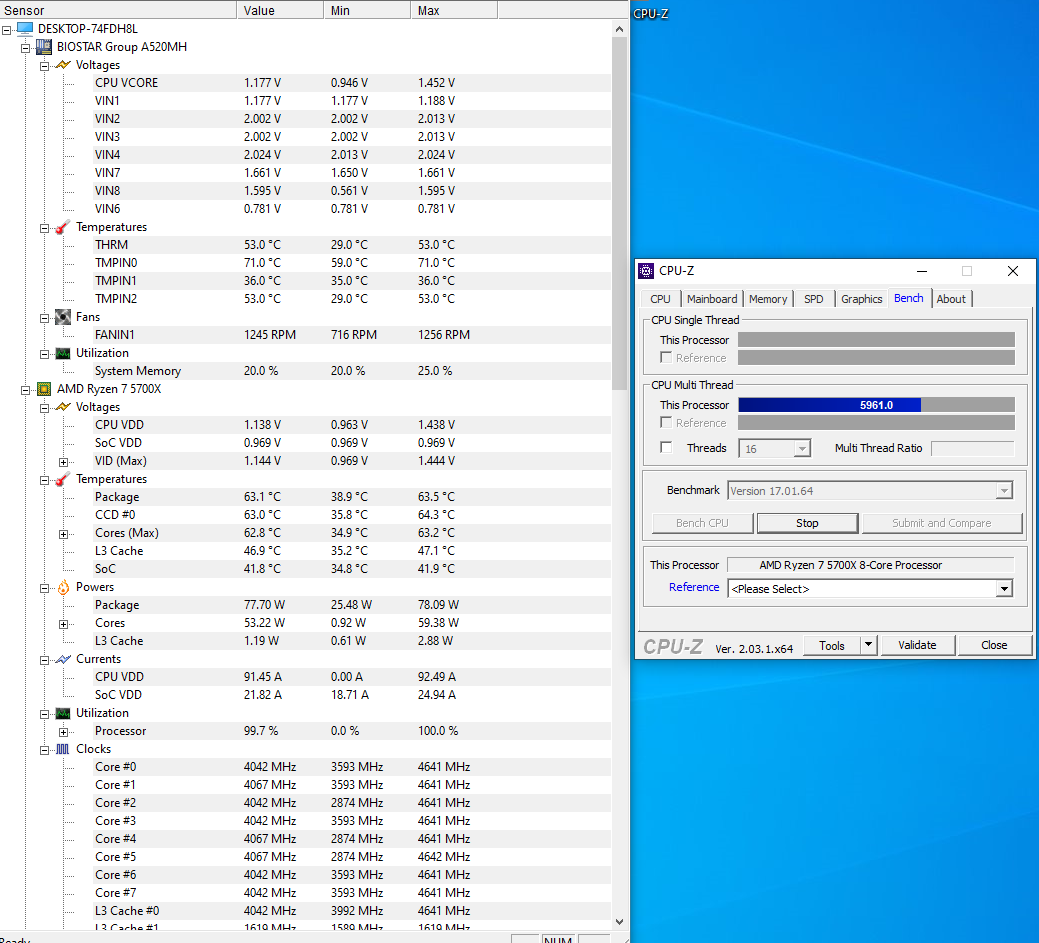This screenshot has height=943, width=1039.
Task: Tick the Reference checkbox under CPU Multi Thread
Action: pos(666,423)
